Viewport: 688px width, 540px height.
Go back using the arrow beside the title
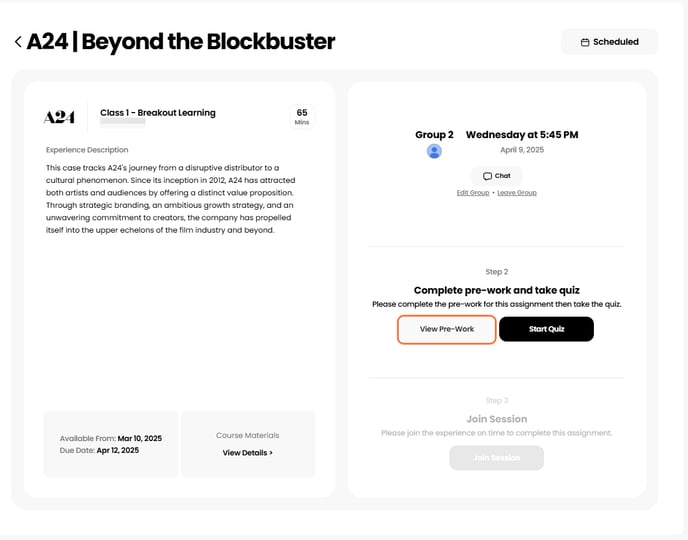(x=18, y=42)
